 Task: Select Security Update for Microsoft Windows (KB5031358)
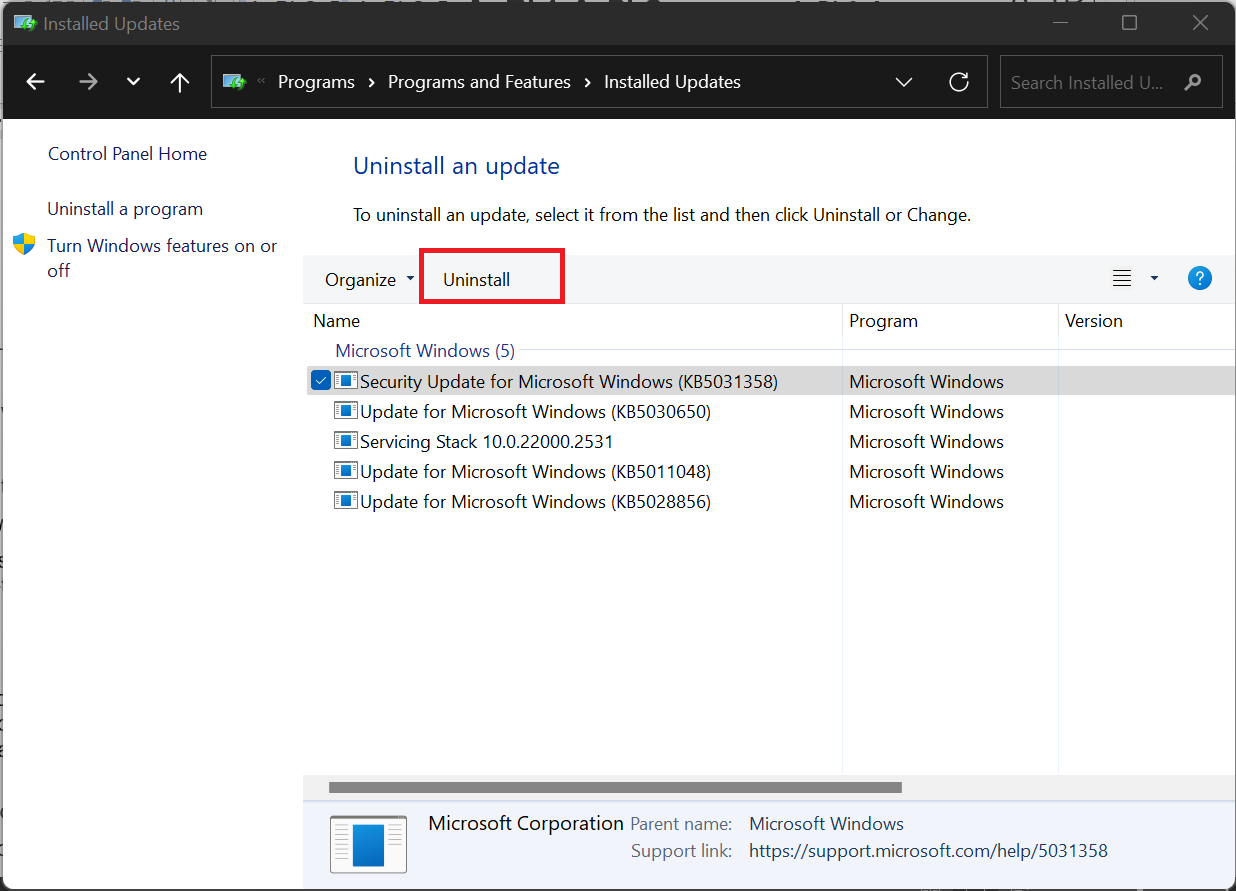click(x=568, y=381)
